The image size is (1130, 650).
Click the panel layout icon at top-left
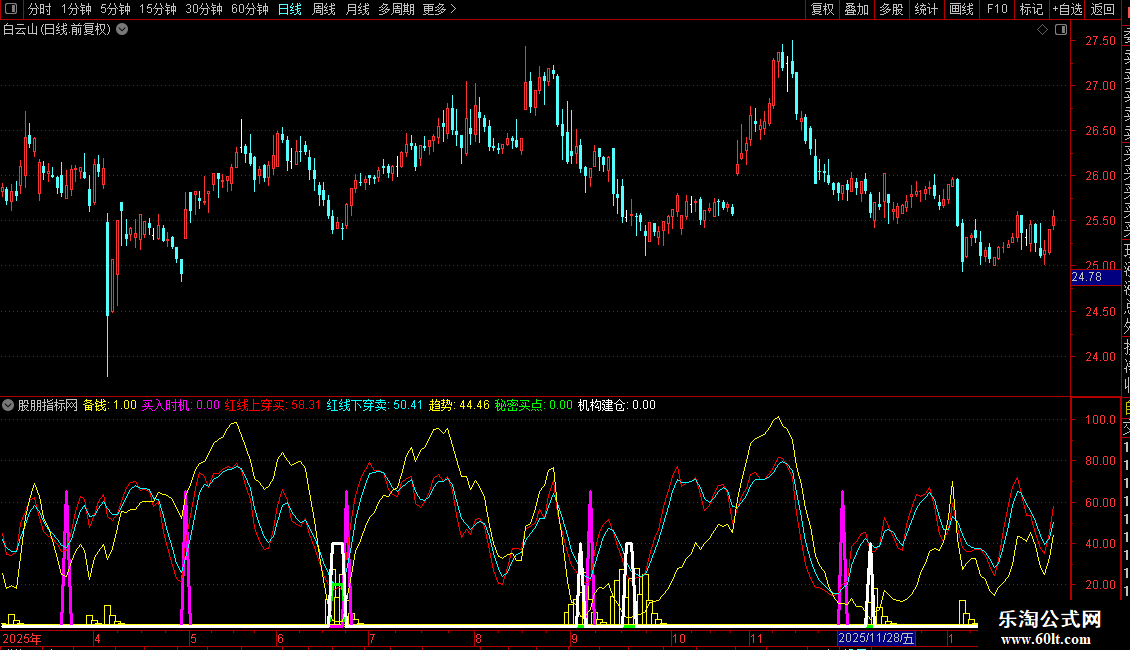11,9
